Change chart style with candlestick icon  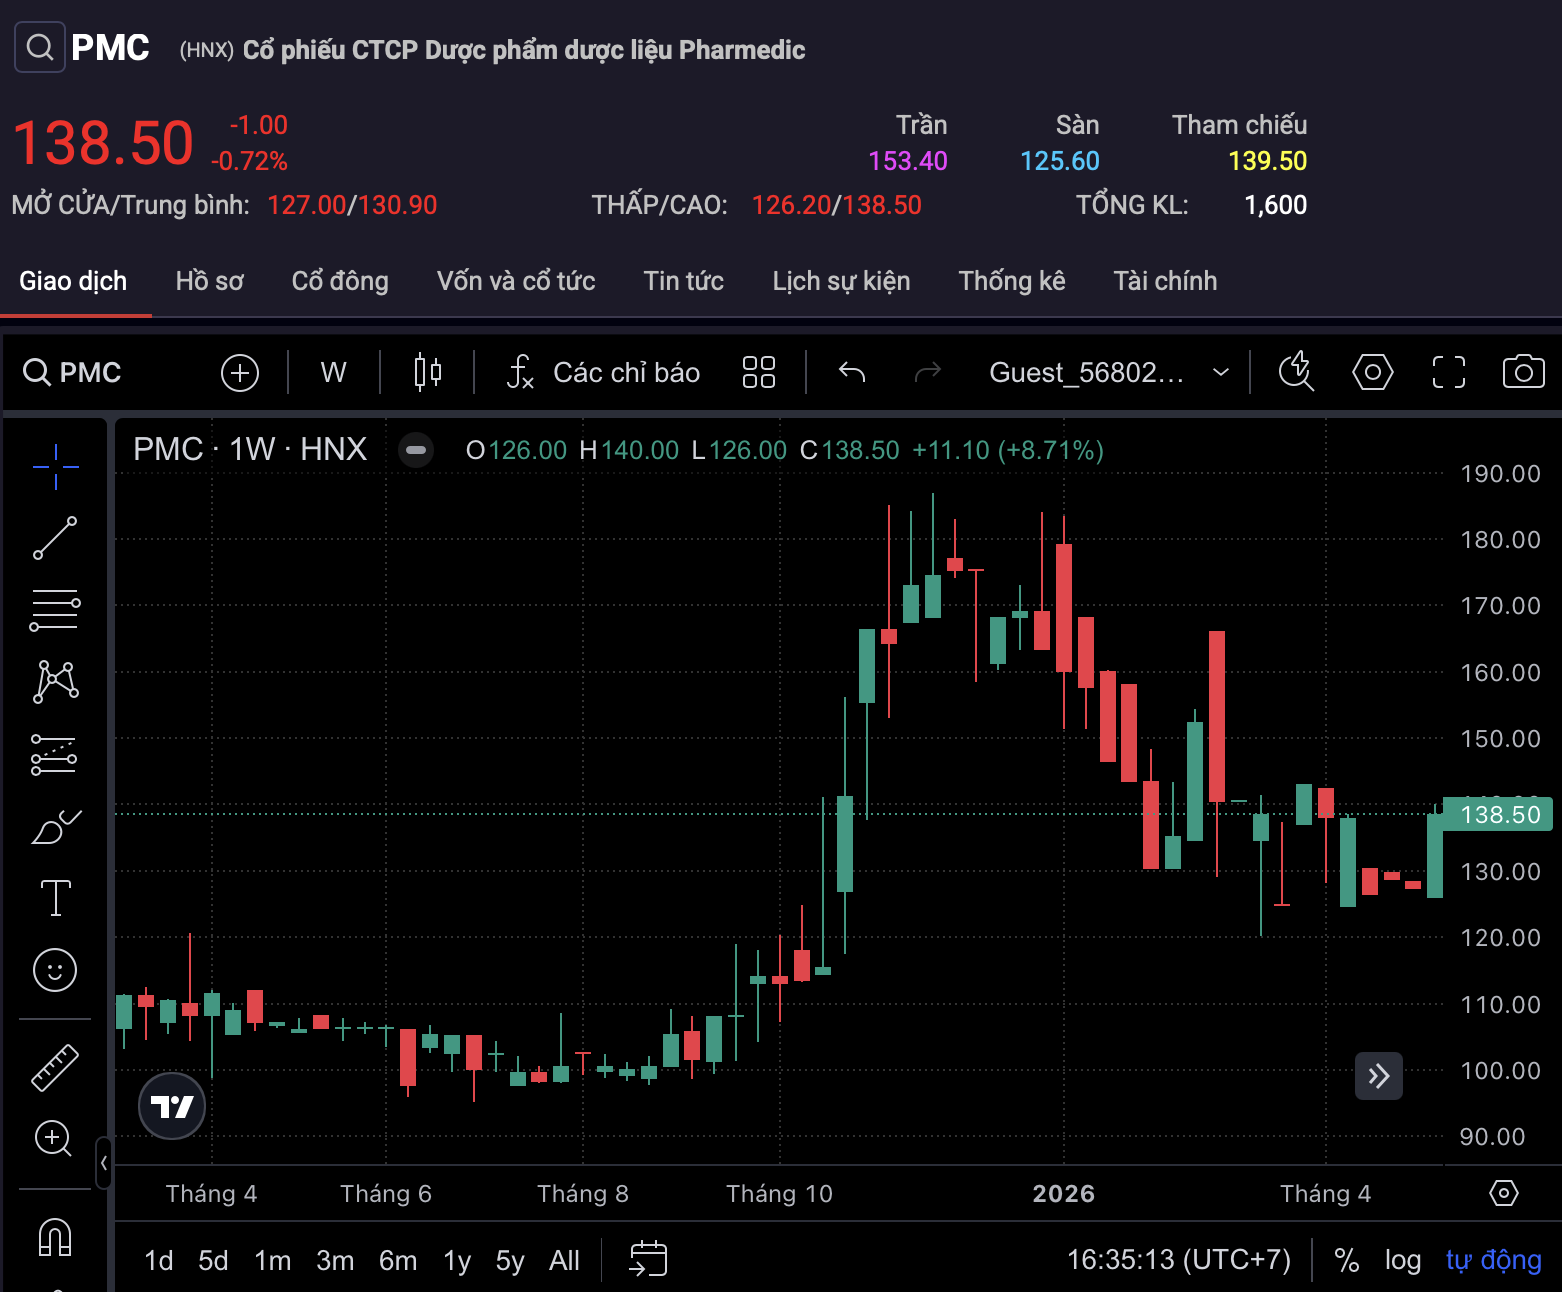428,373
